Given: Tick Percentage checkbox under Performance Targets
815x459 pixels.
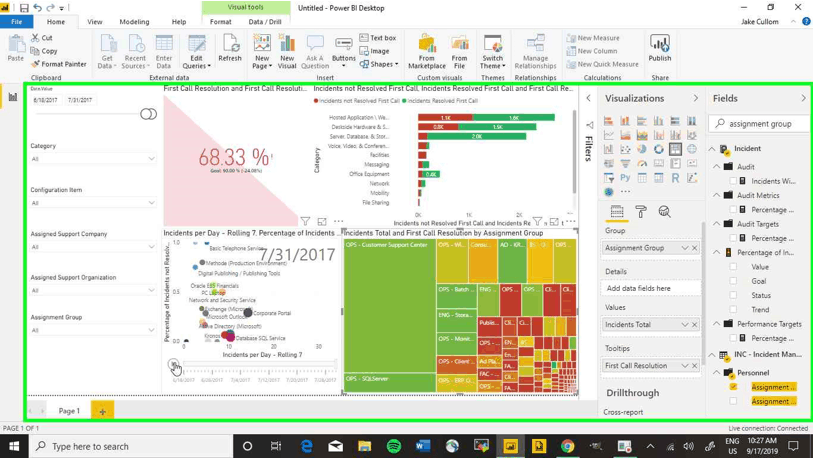Looking at the screenshot, I should (733, 338).
